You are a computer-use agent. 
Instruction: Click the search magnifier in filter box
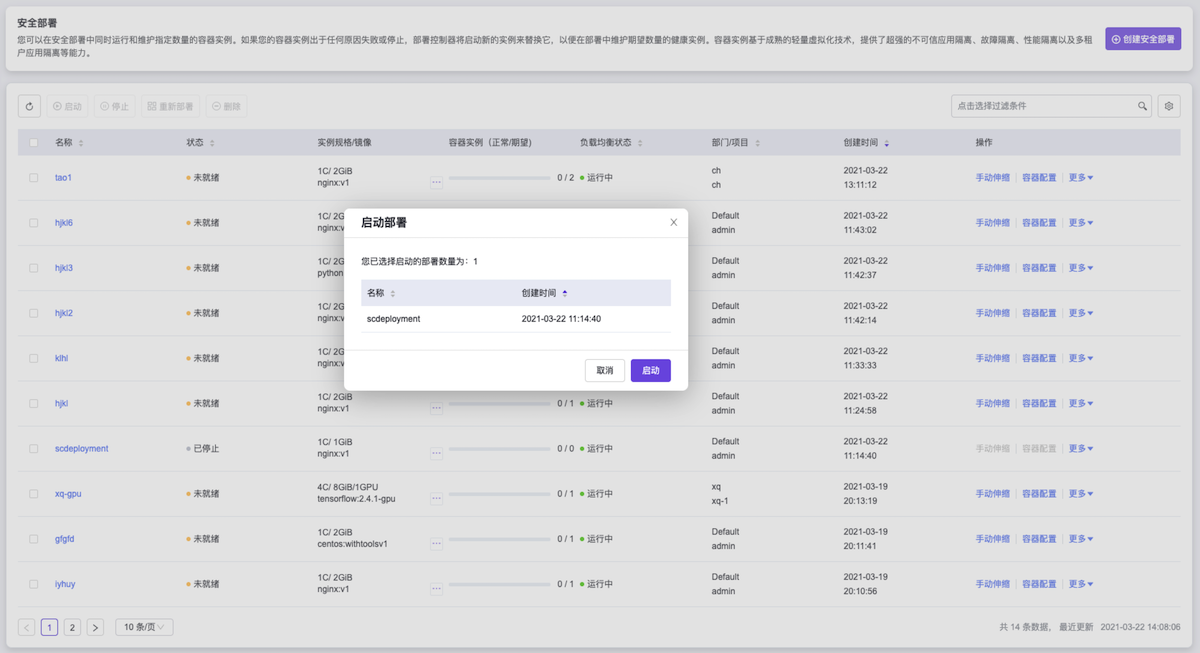[x=1142, y=106]
